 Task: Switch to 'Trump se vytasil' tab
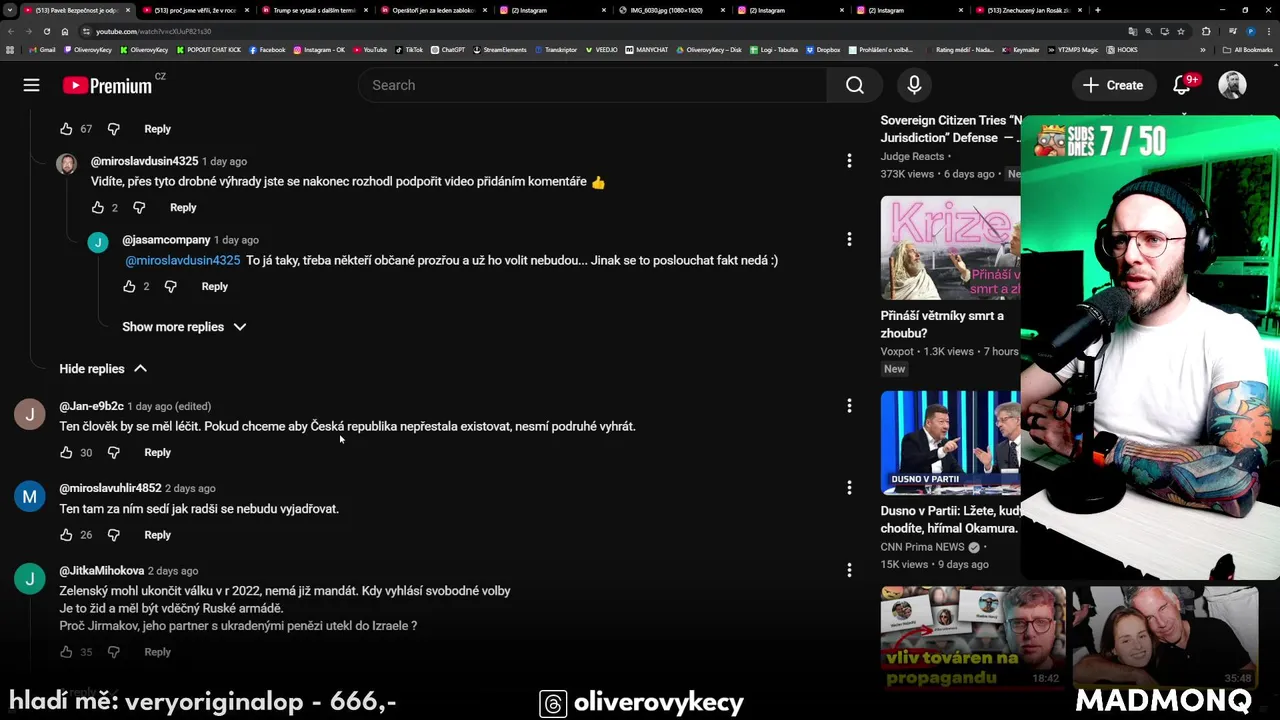[x=313, y=10]
